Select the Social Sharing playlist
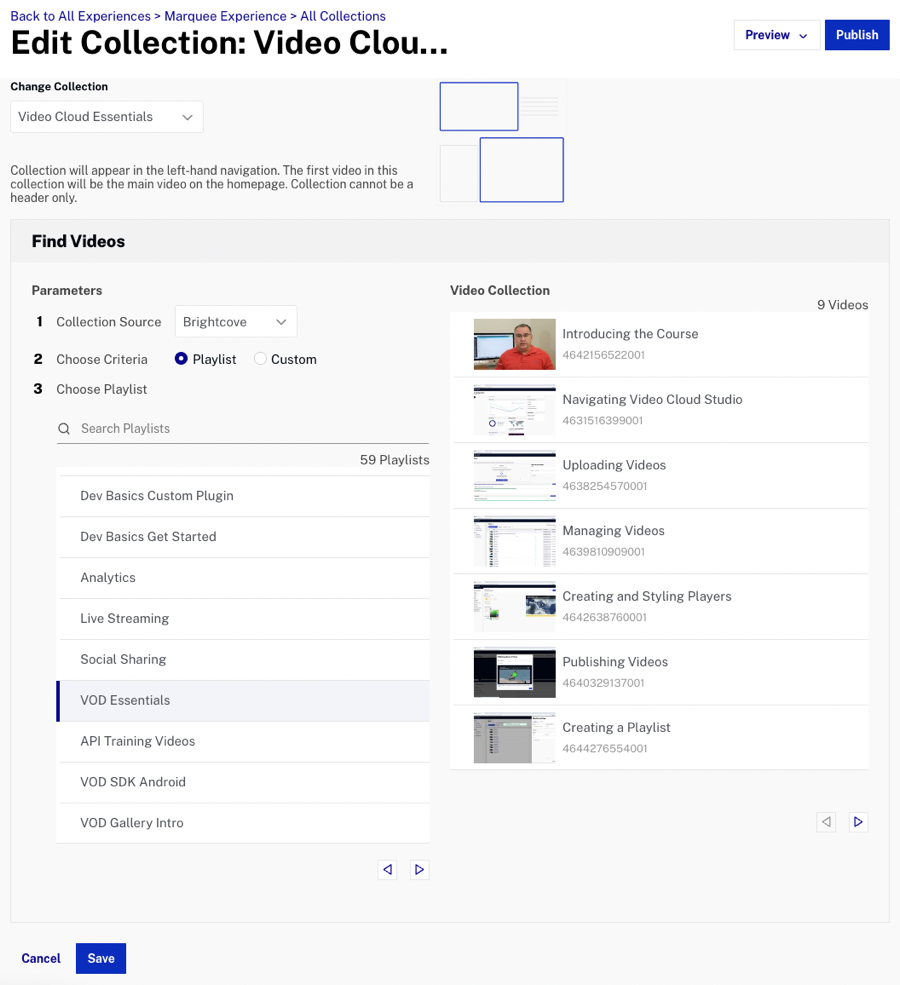This screenshot has width=900, height=985. 244,659
